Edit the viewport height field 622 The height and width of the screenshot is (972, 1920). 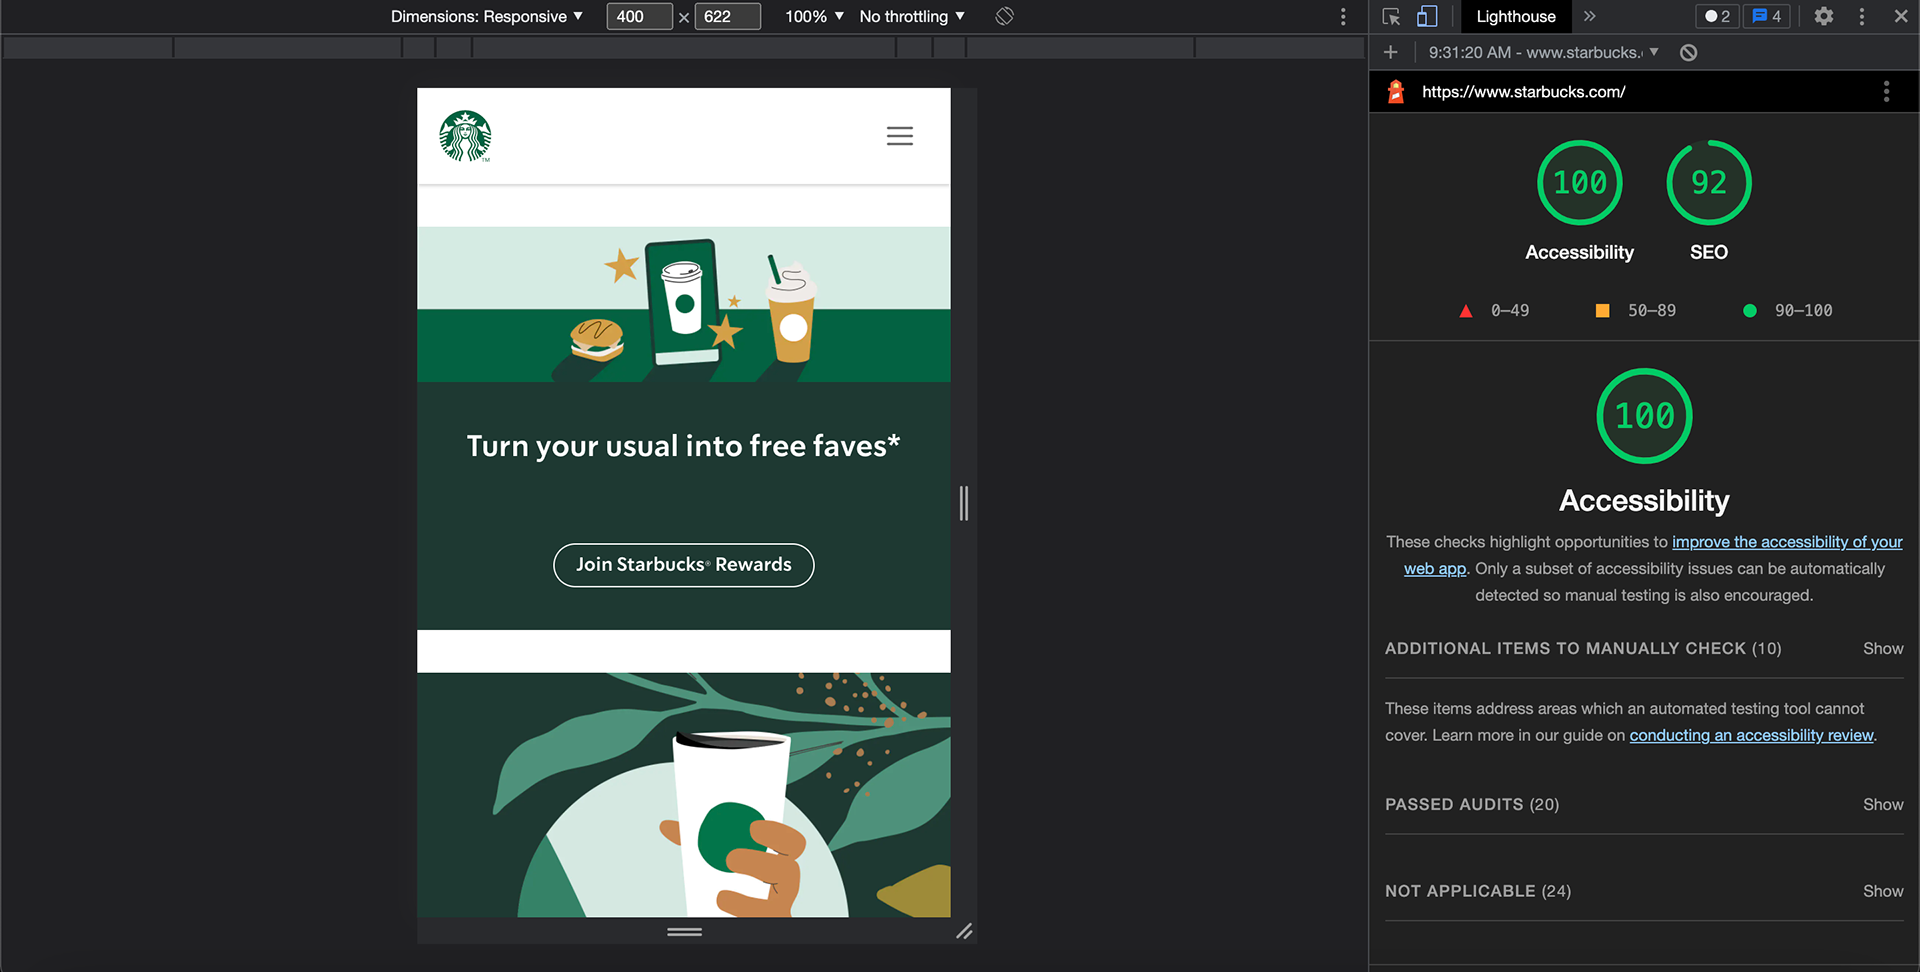tap(727, 16)
